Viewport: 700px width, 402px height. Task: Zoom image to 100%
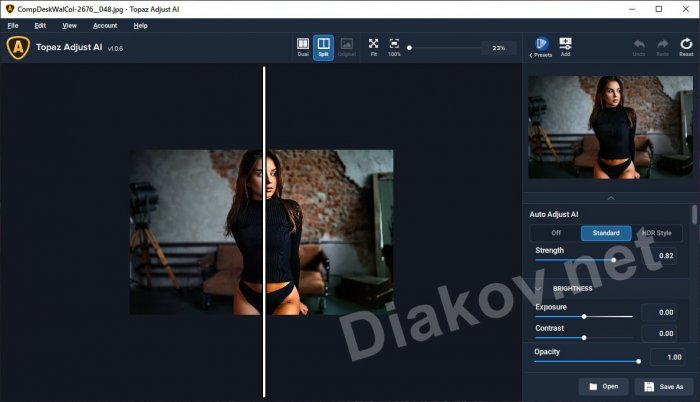pos(394,46)
